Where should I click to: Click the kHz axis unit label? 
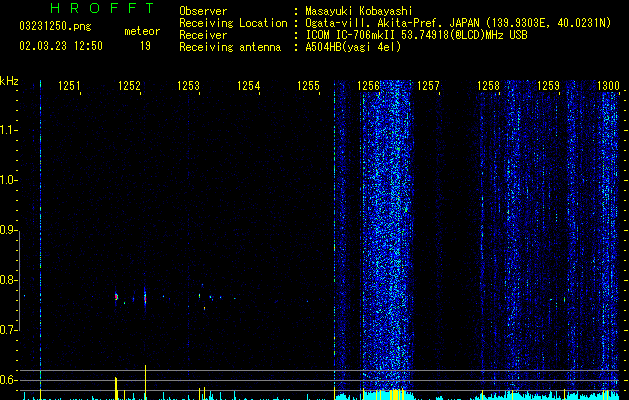click(9, 81)
